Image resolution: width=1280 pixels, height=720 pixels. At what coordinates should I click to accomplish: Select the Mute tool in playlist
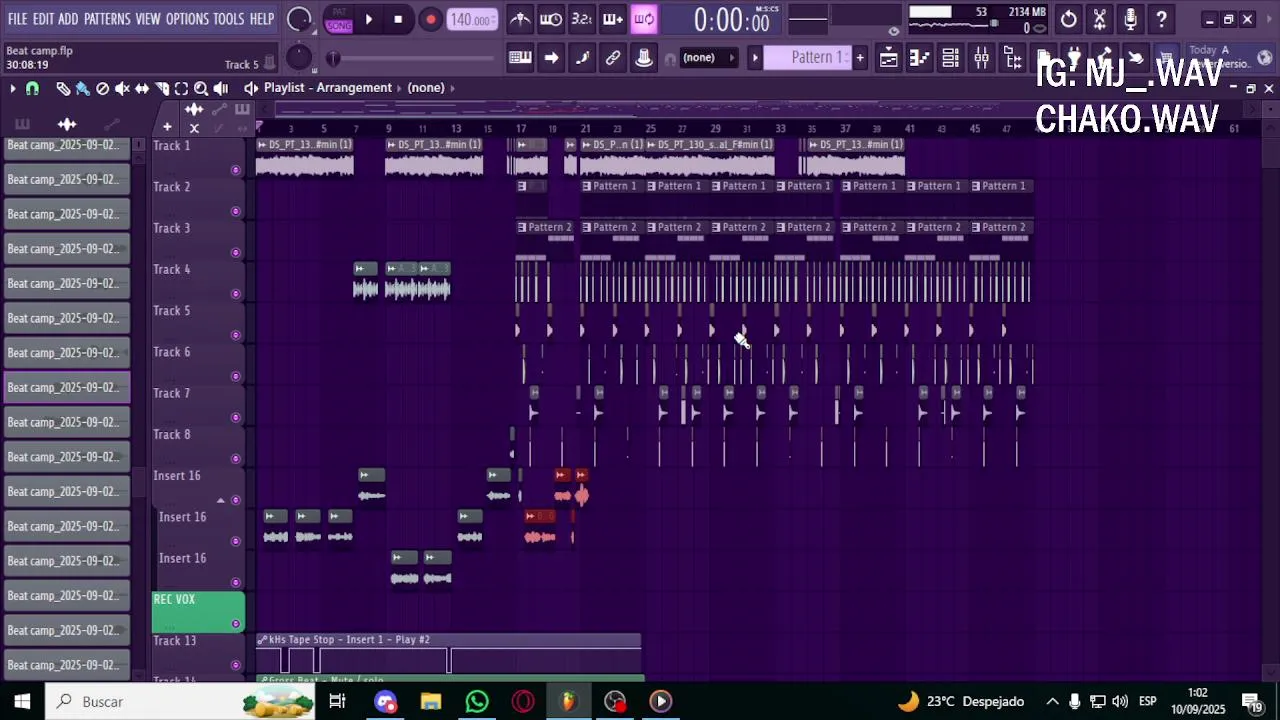click(x=122, y=88)
